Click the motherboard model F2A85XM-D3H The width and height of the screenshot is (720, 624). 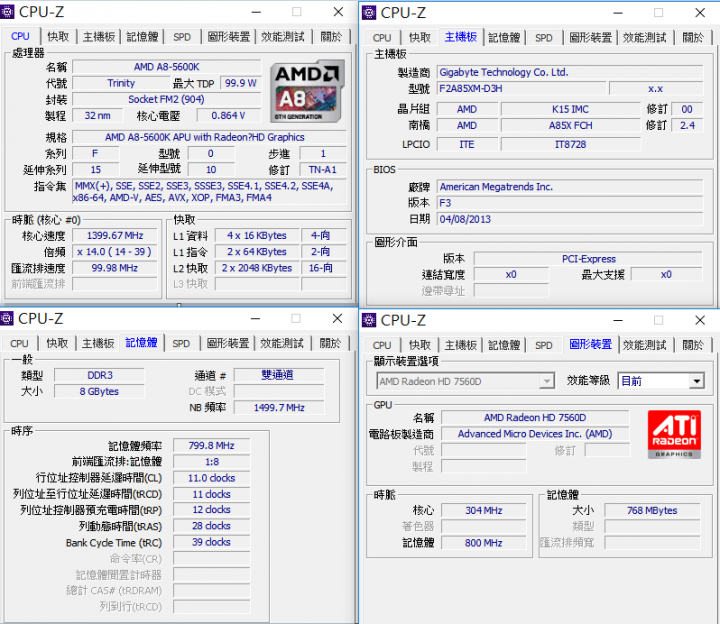(521, 89)
